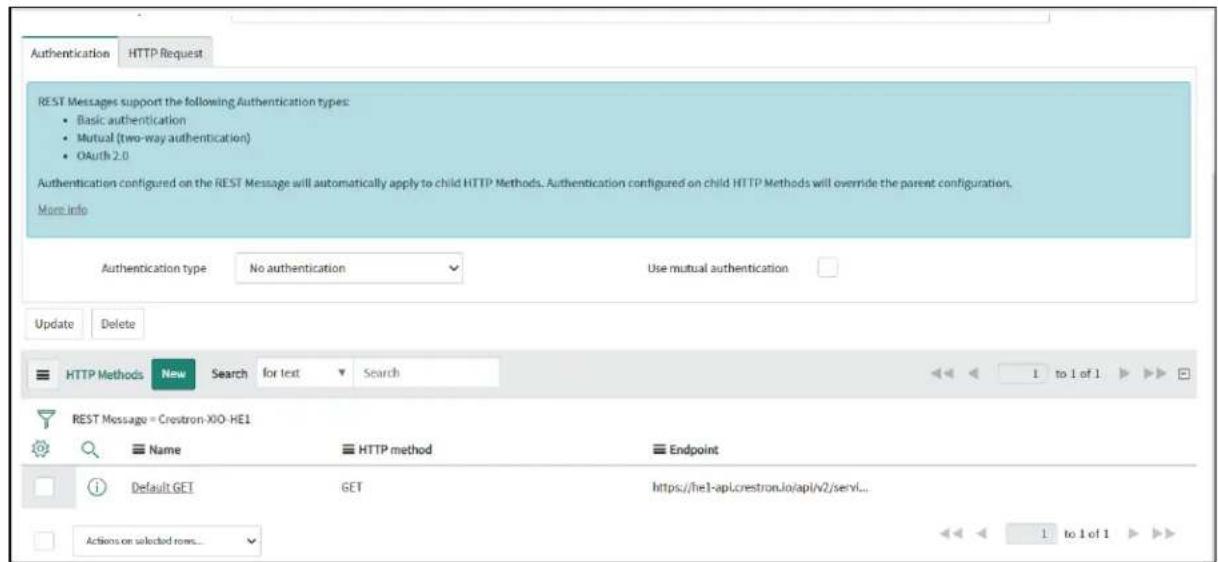This screenshot has height=562, width=1218.
Task: Collapse the HTTP Methods related list
Action: tap(1184, 373)
